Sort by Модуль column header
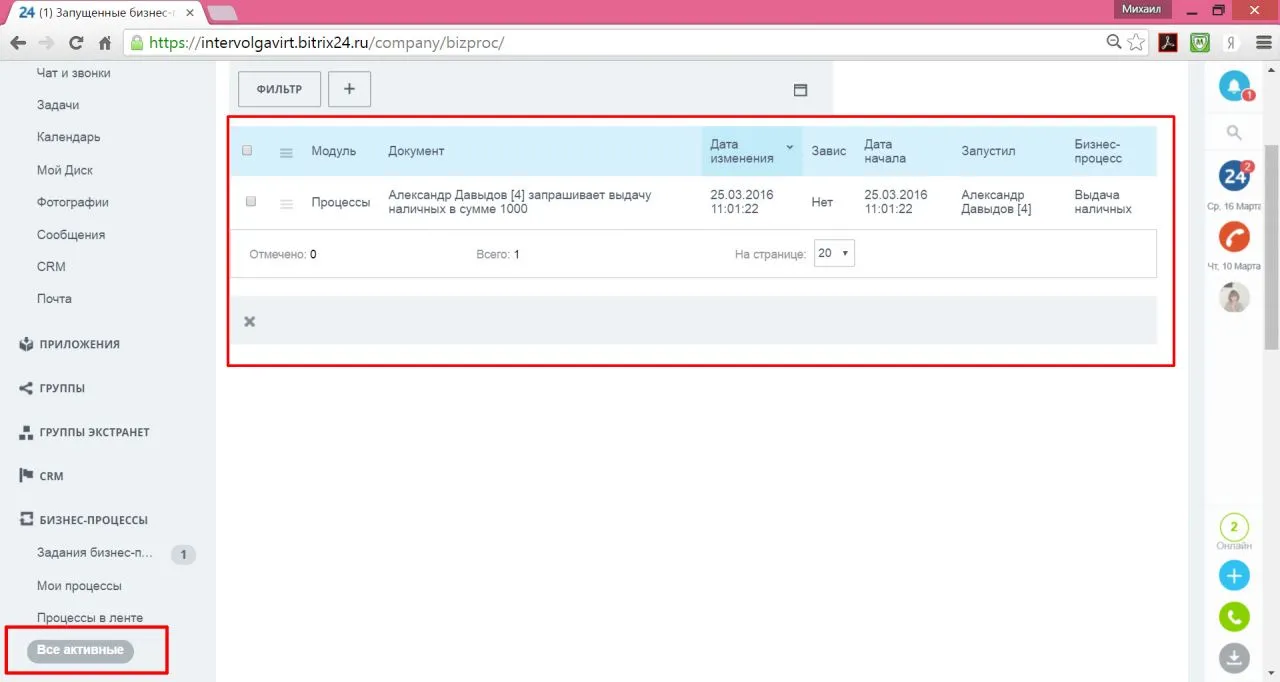The width and height of the screenshot is (1280, 682). (333, 151)
